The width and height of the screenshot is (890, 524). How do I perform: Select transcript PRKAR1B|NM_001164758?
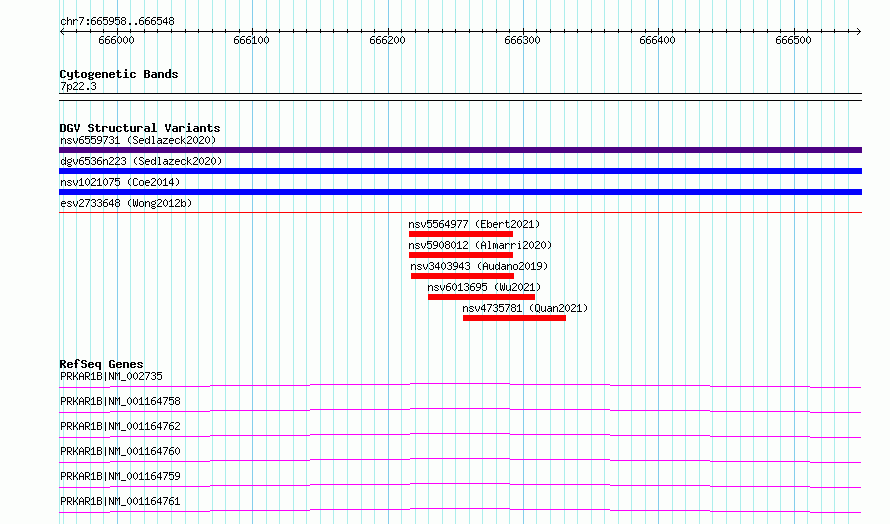tap(120, 401)
